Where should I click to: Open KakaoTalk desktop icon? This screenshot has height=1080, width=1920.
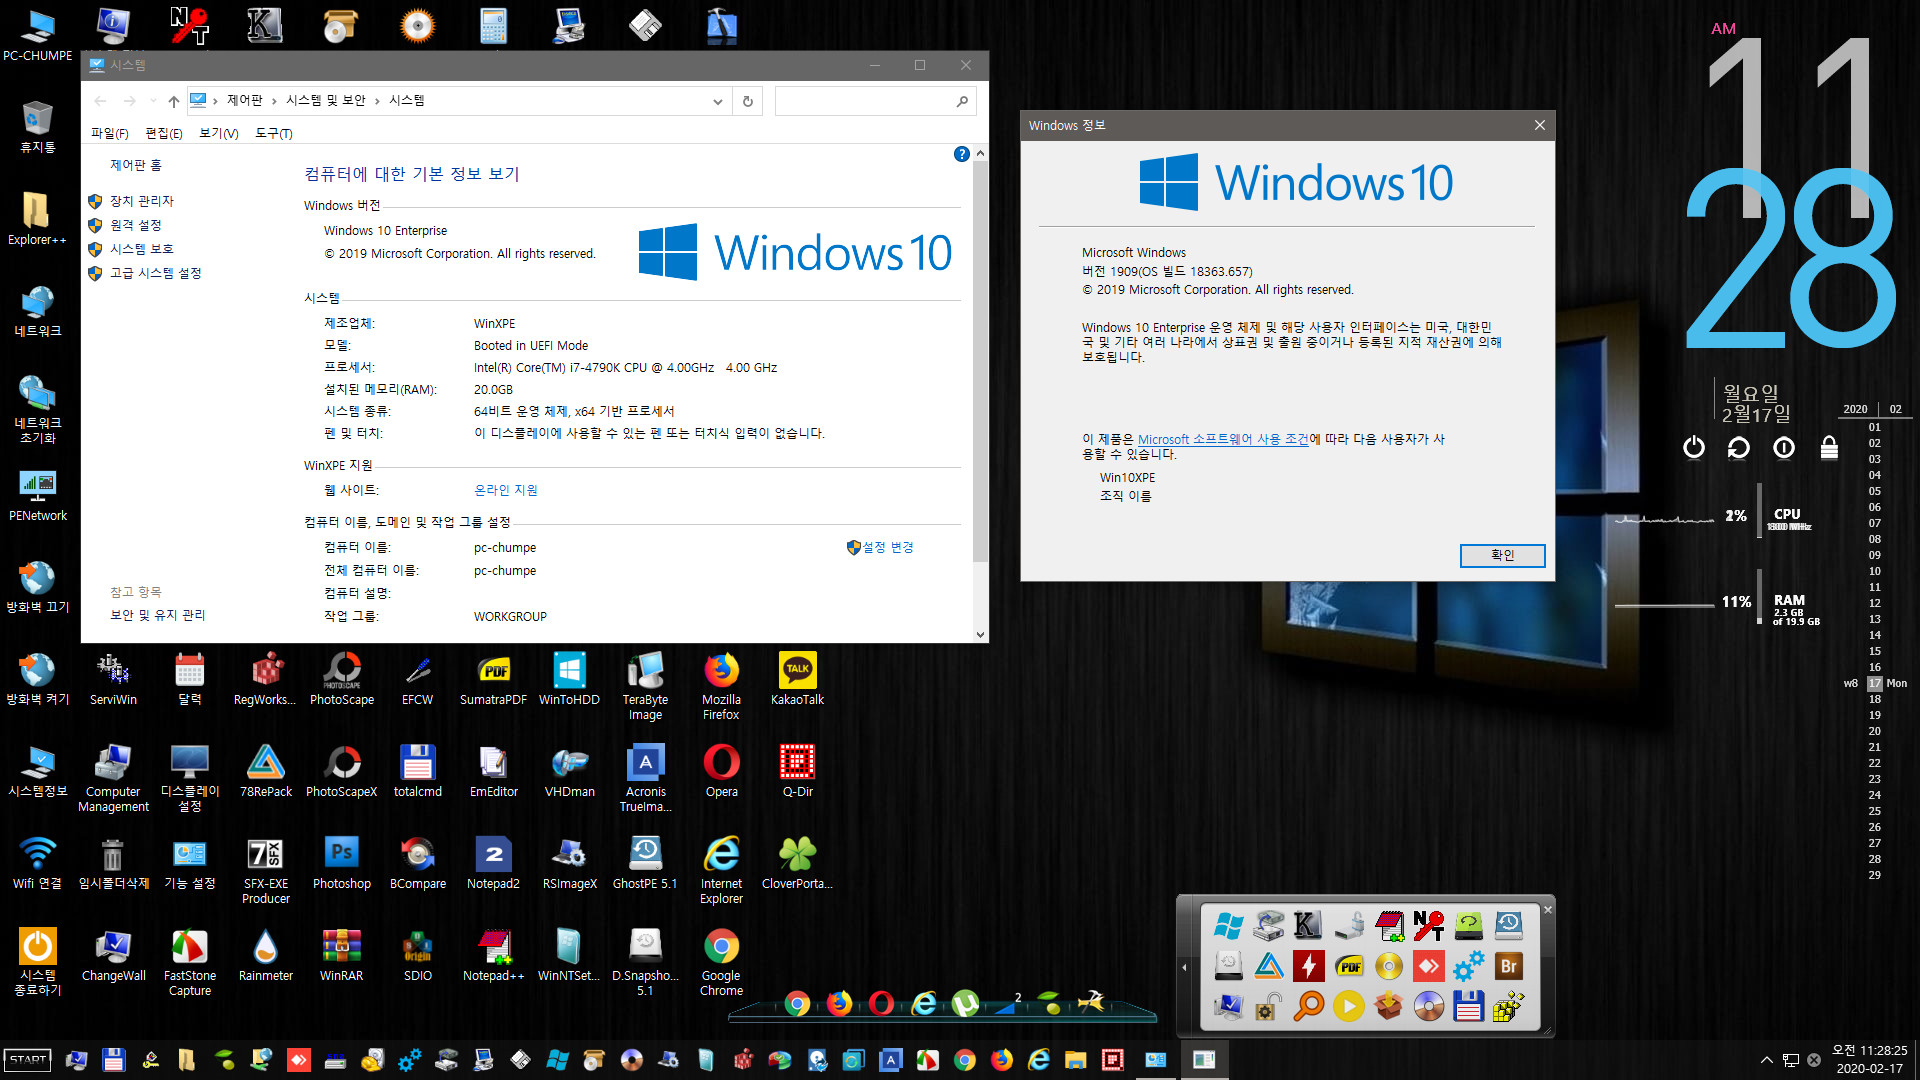pos(797,679)
